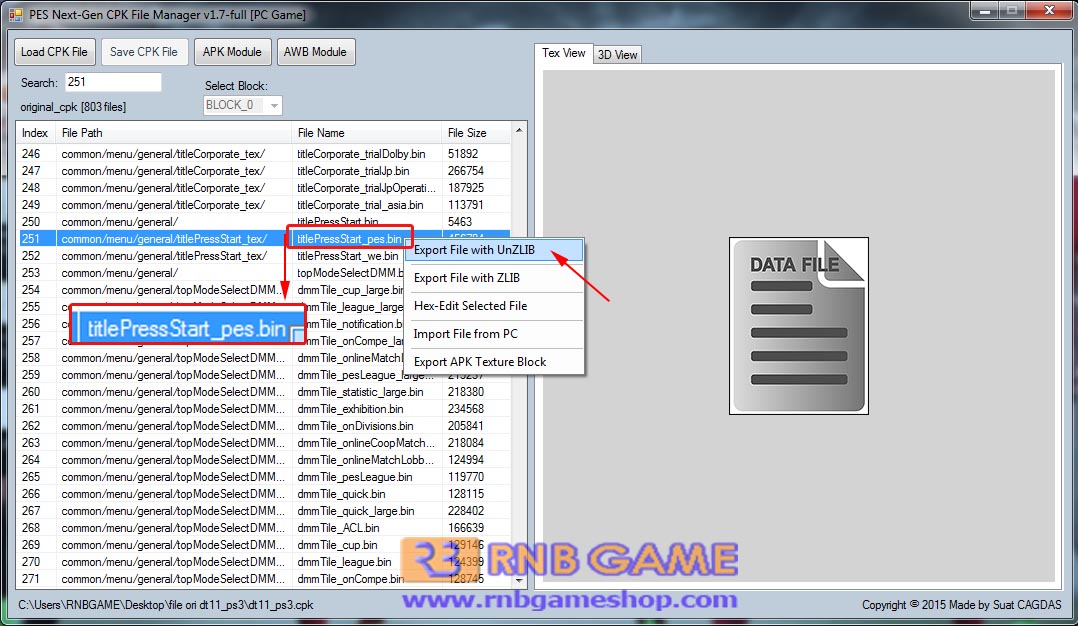
Task: Click the Copyright 2015 Suat CAGDAS text
Action: [961, 605]
